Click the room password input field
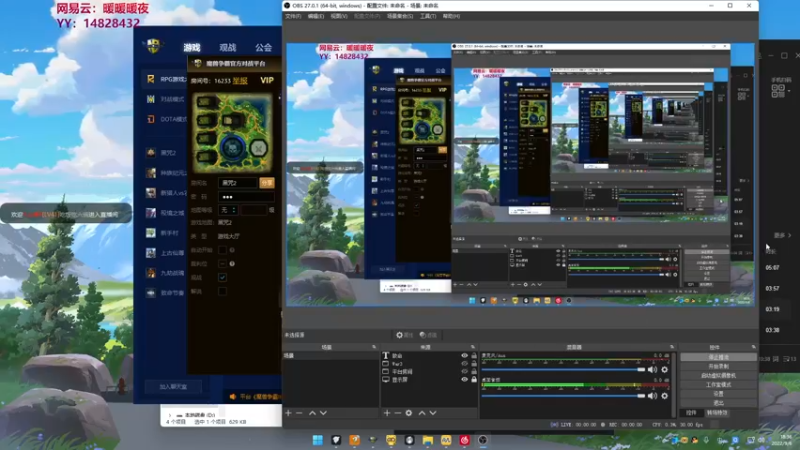Viewport: 800px width, 450px height. pos(246,196)
